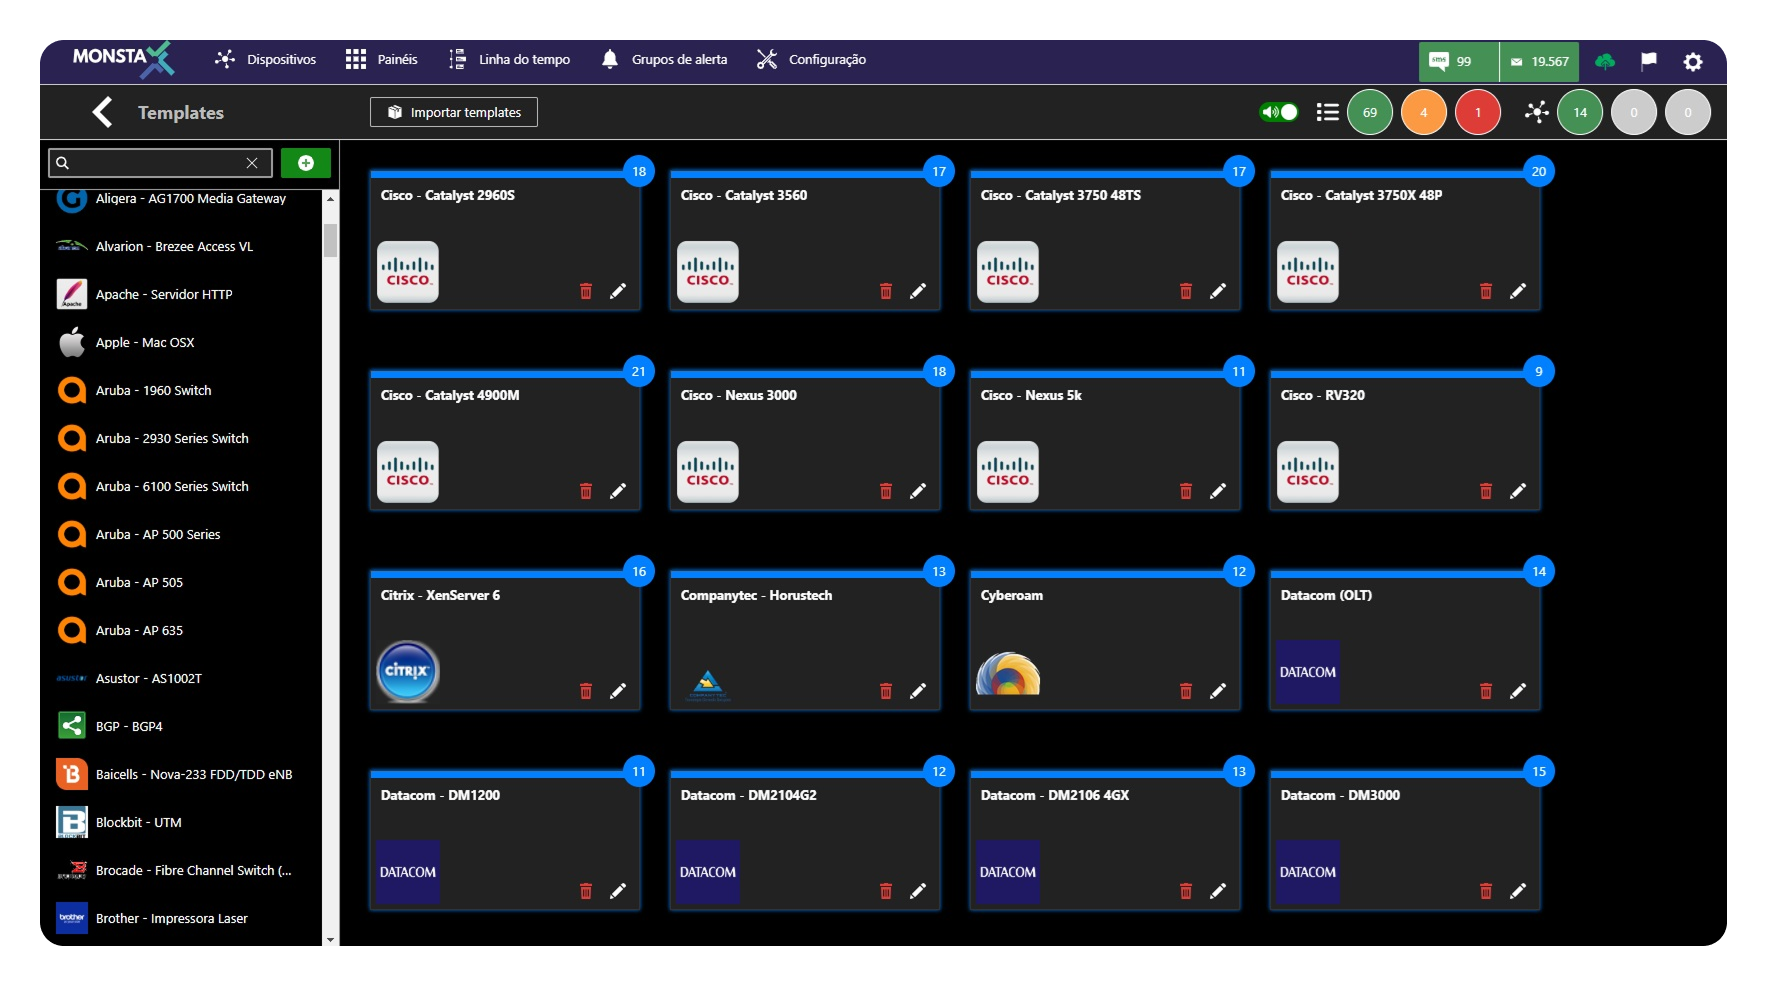This screenshot has width=1767, height=986.
Task: Edit the Cisco - Nexus 3000 template
Action: click(918, 491)
